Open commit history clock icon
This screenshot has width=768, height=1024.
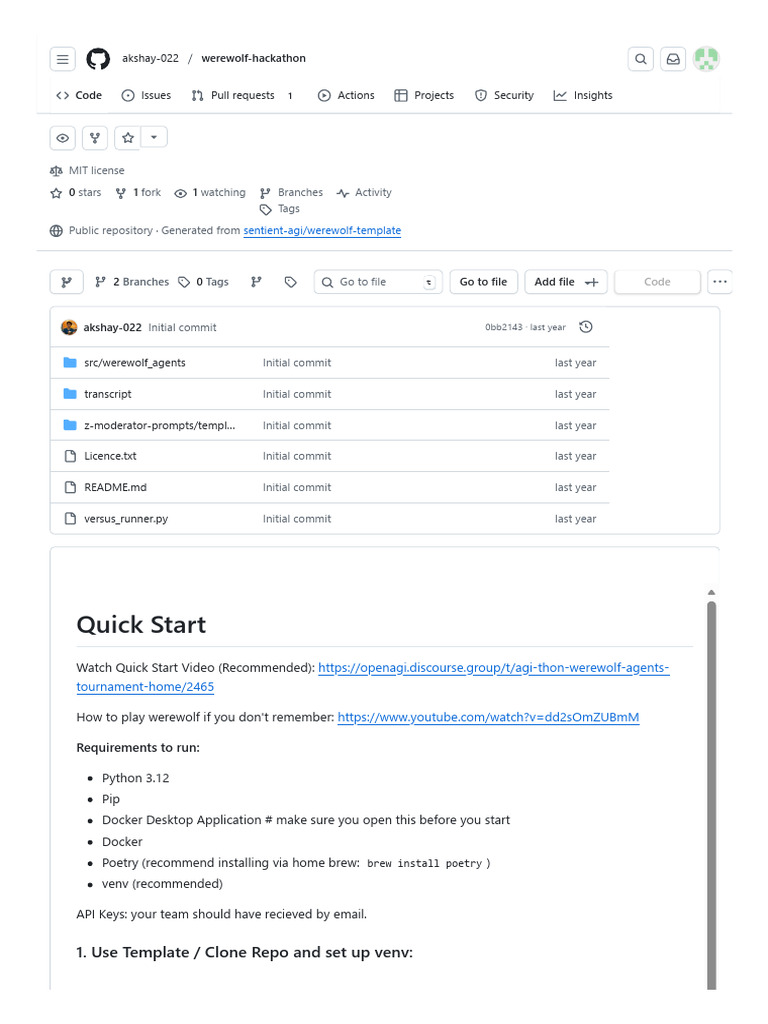coord(586,327)
